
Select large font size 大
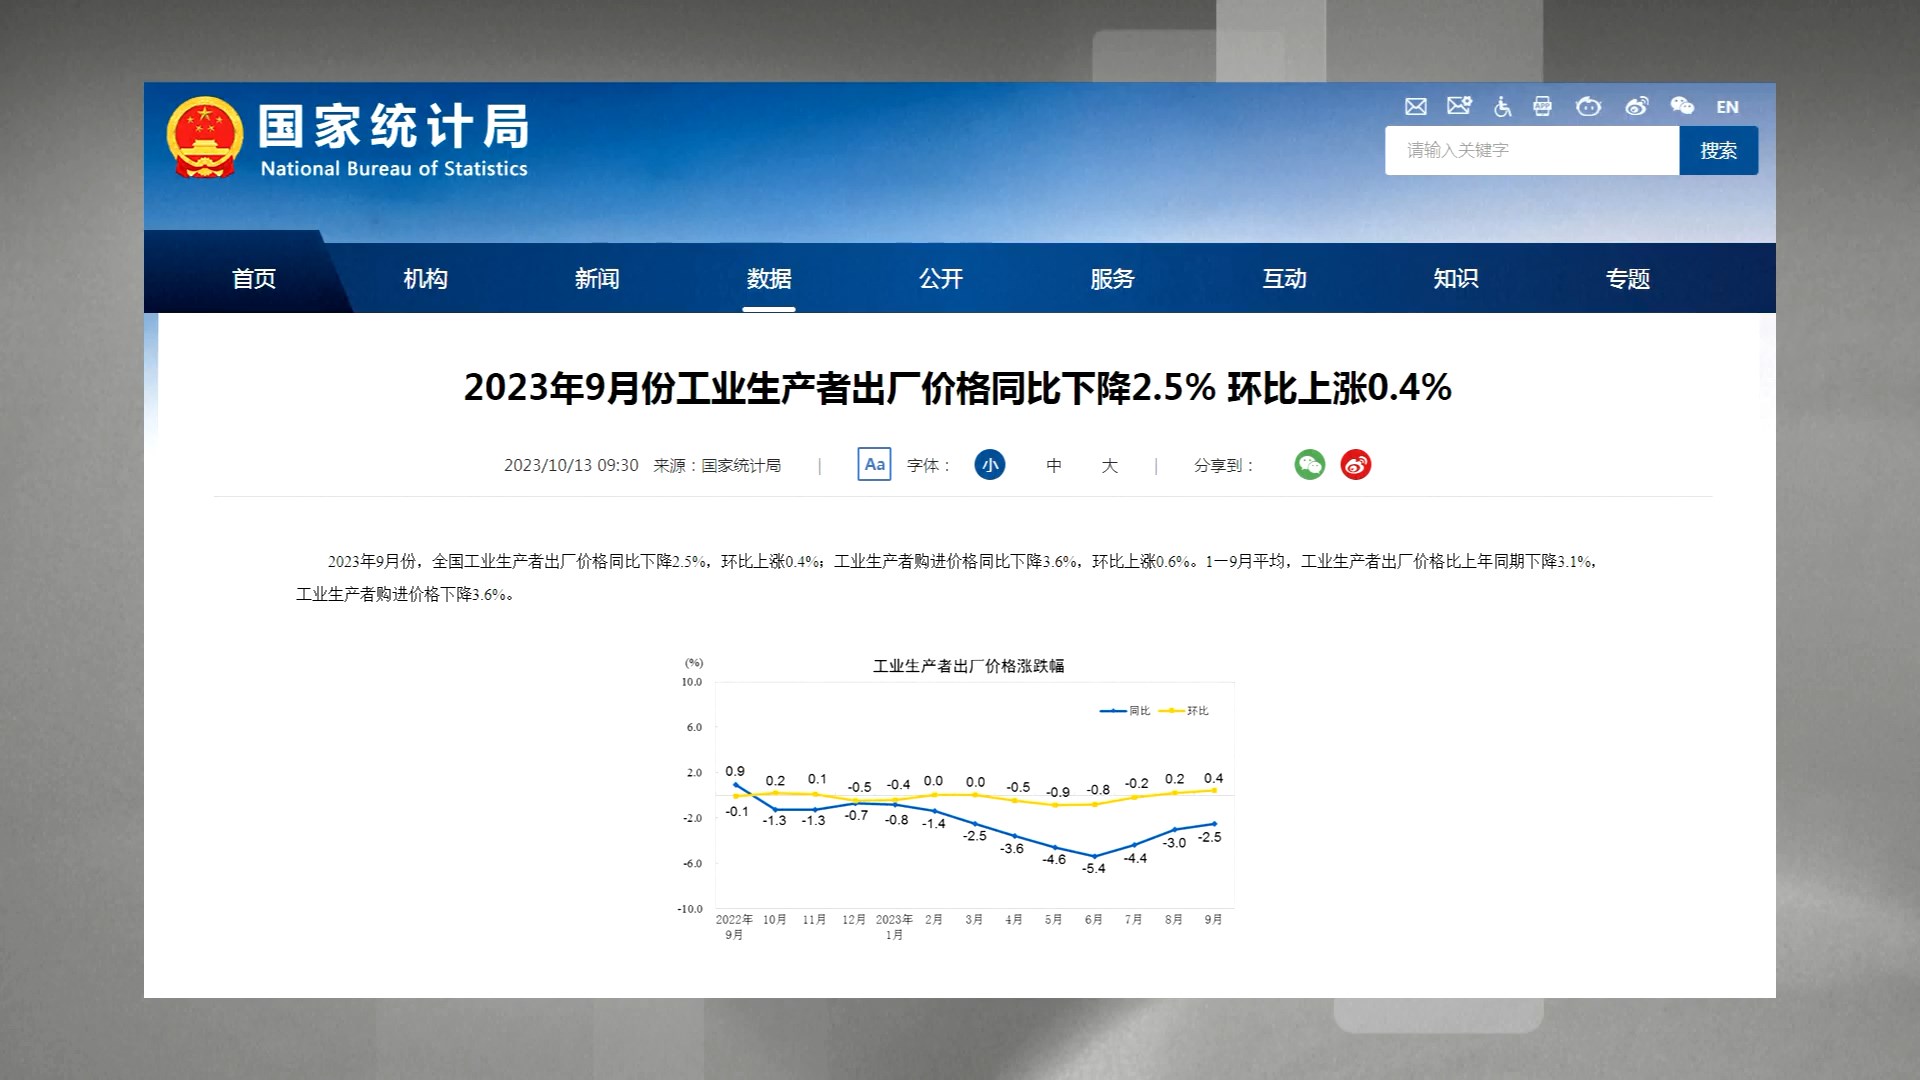[x=1109, y=466]
